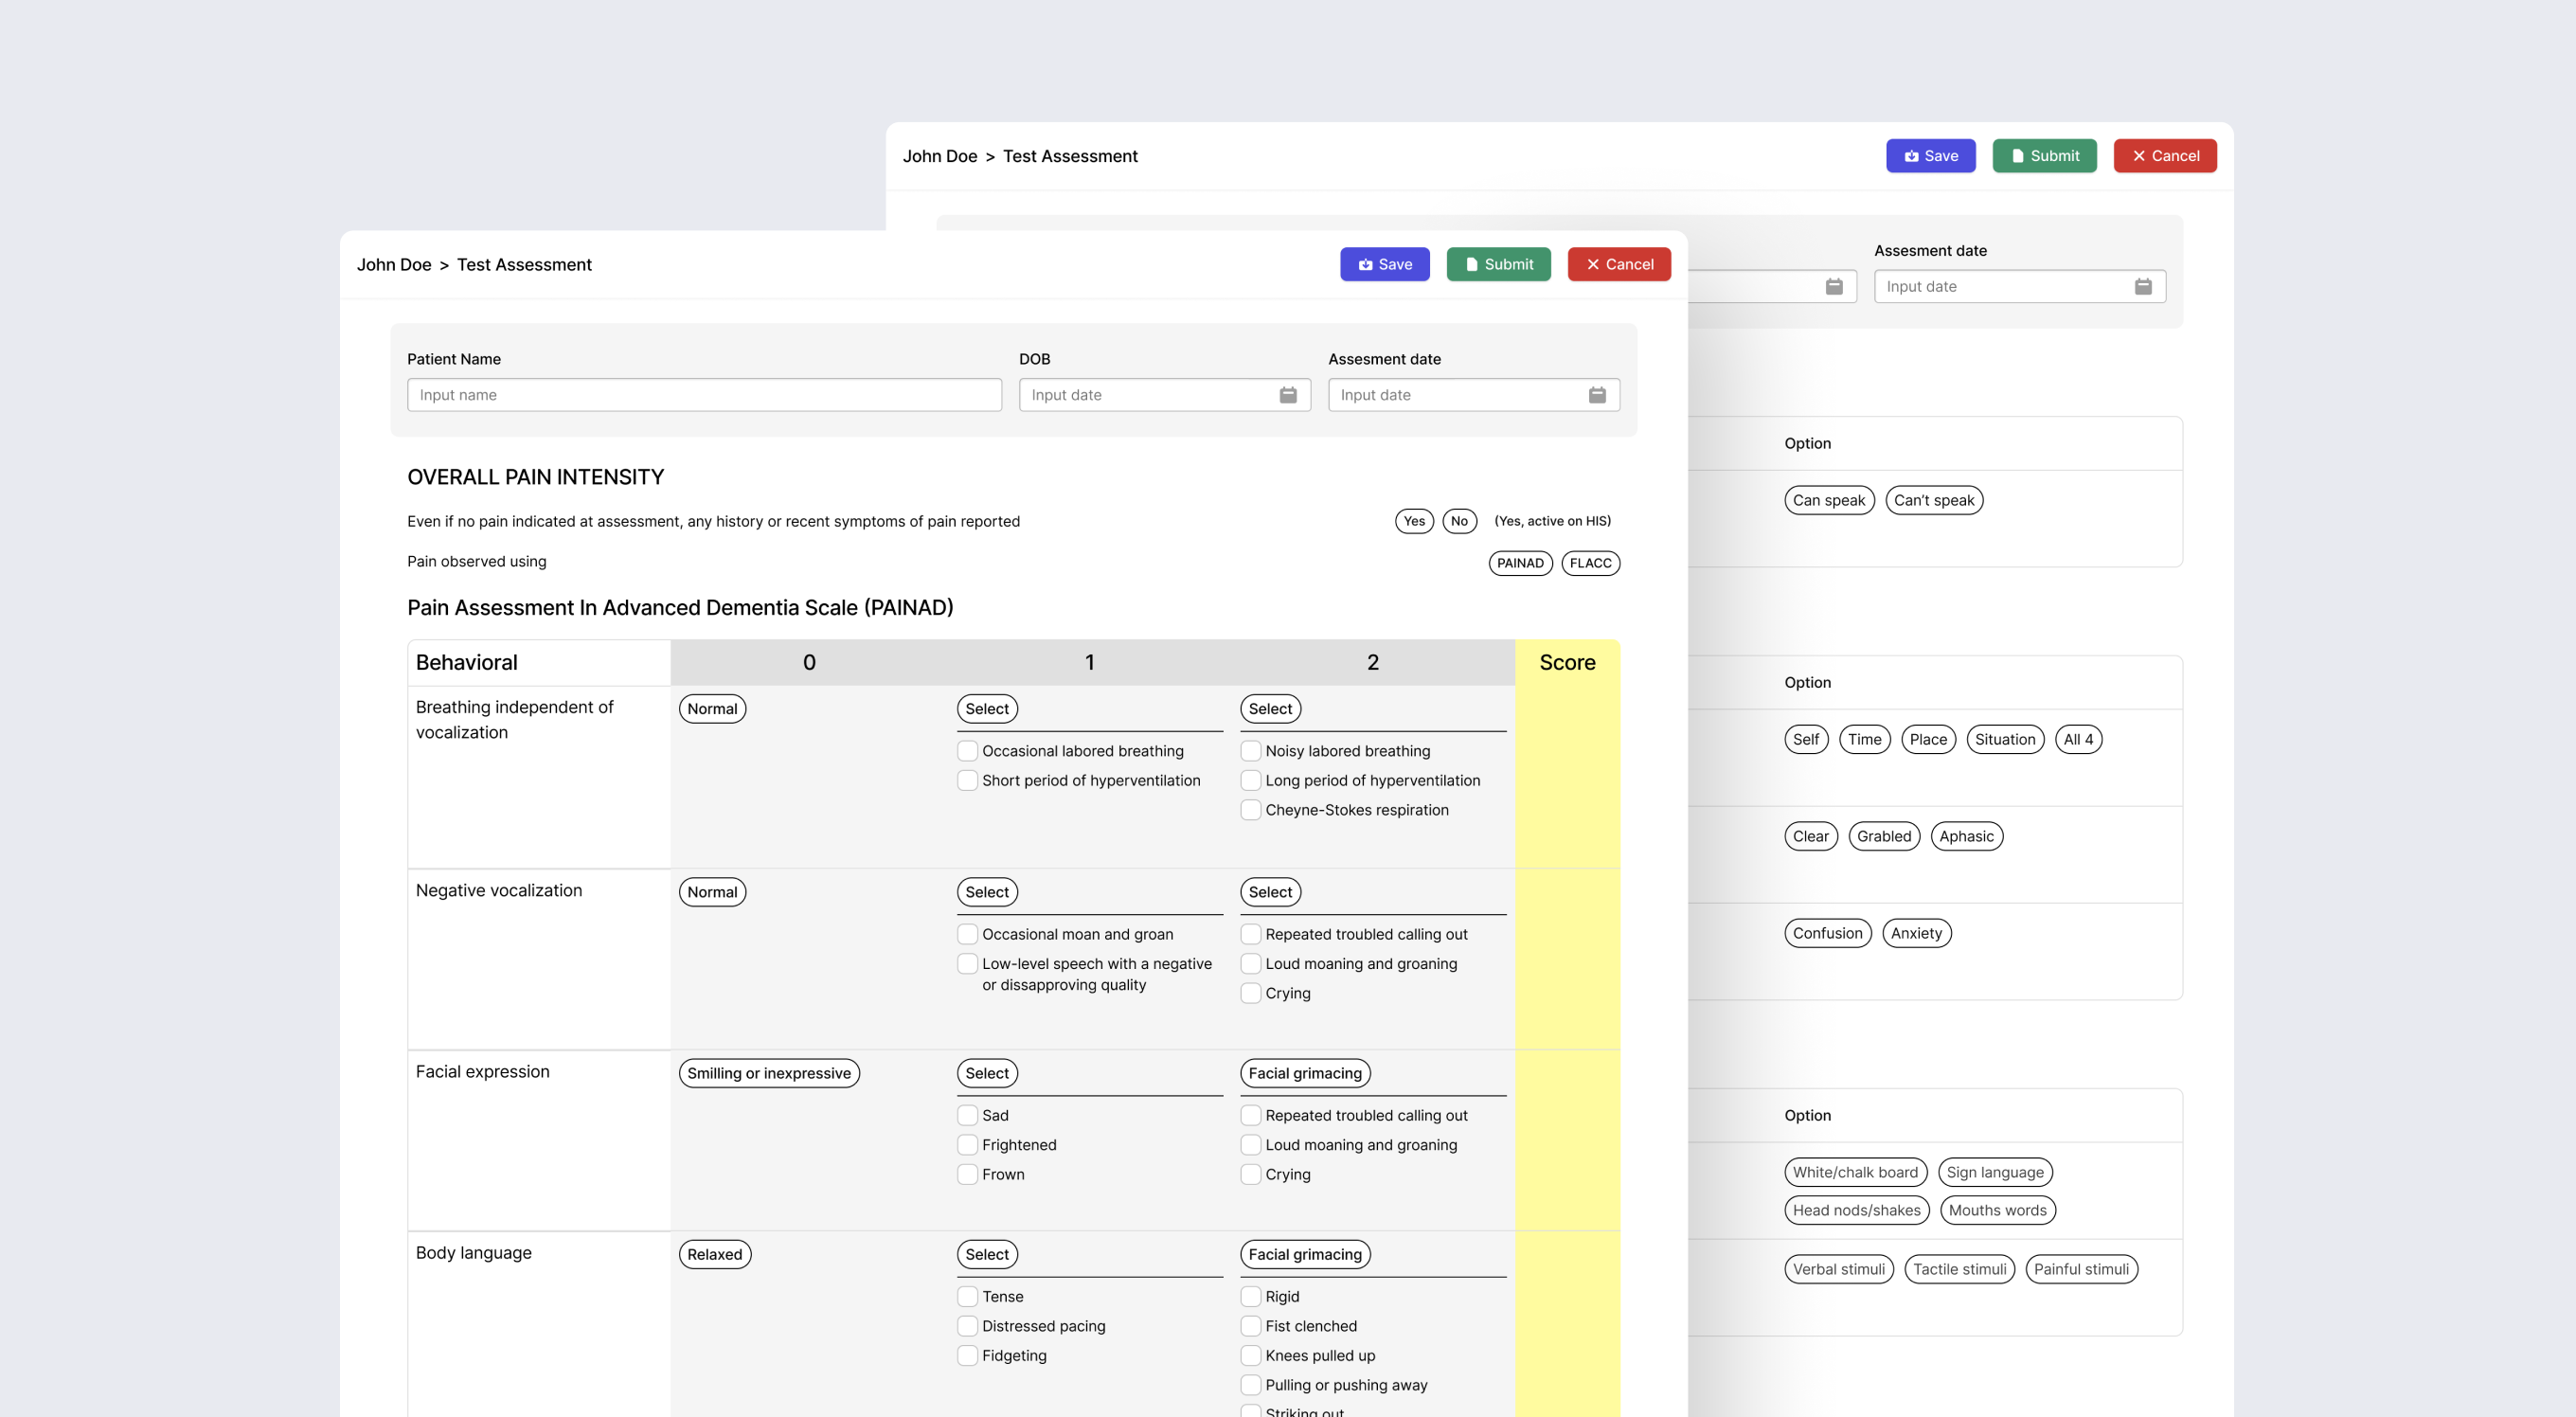This screenshot has height=1417, width=2576.
Task: Select the Aphasic chip
Action: click(x=1966, y=836)
